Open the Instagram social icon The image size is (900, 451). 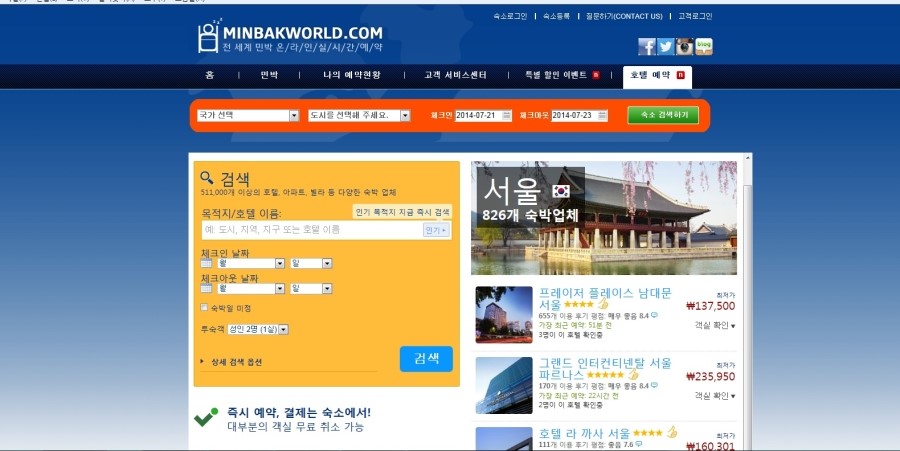685,46
